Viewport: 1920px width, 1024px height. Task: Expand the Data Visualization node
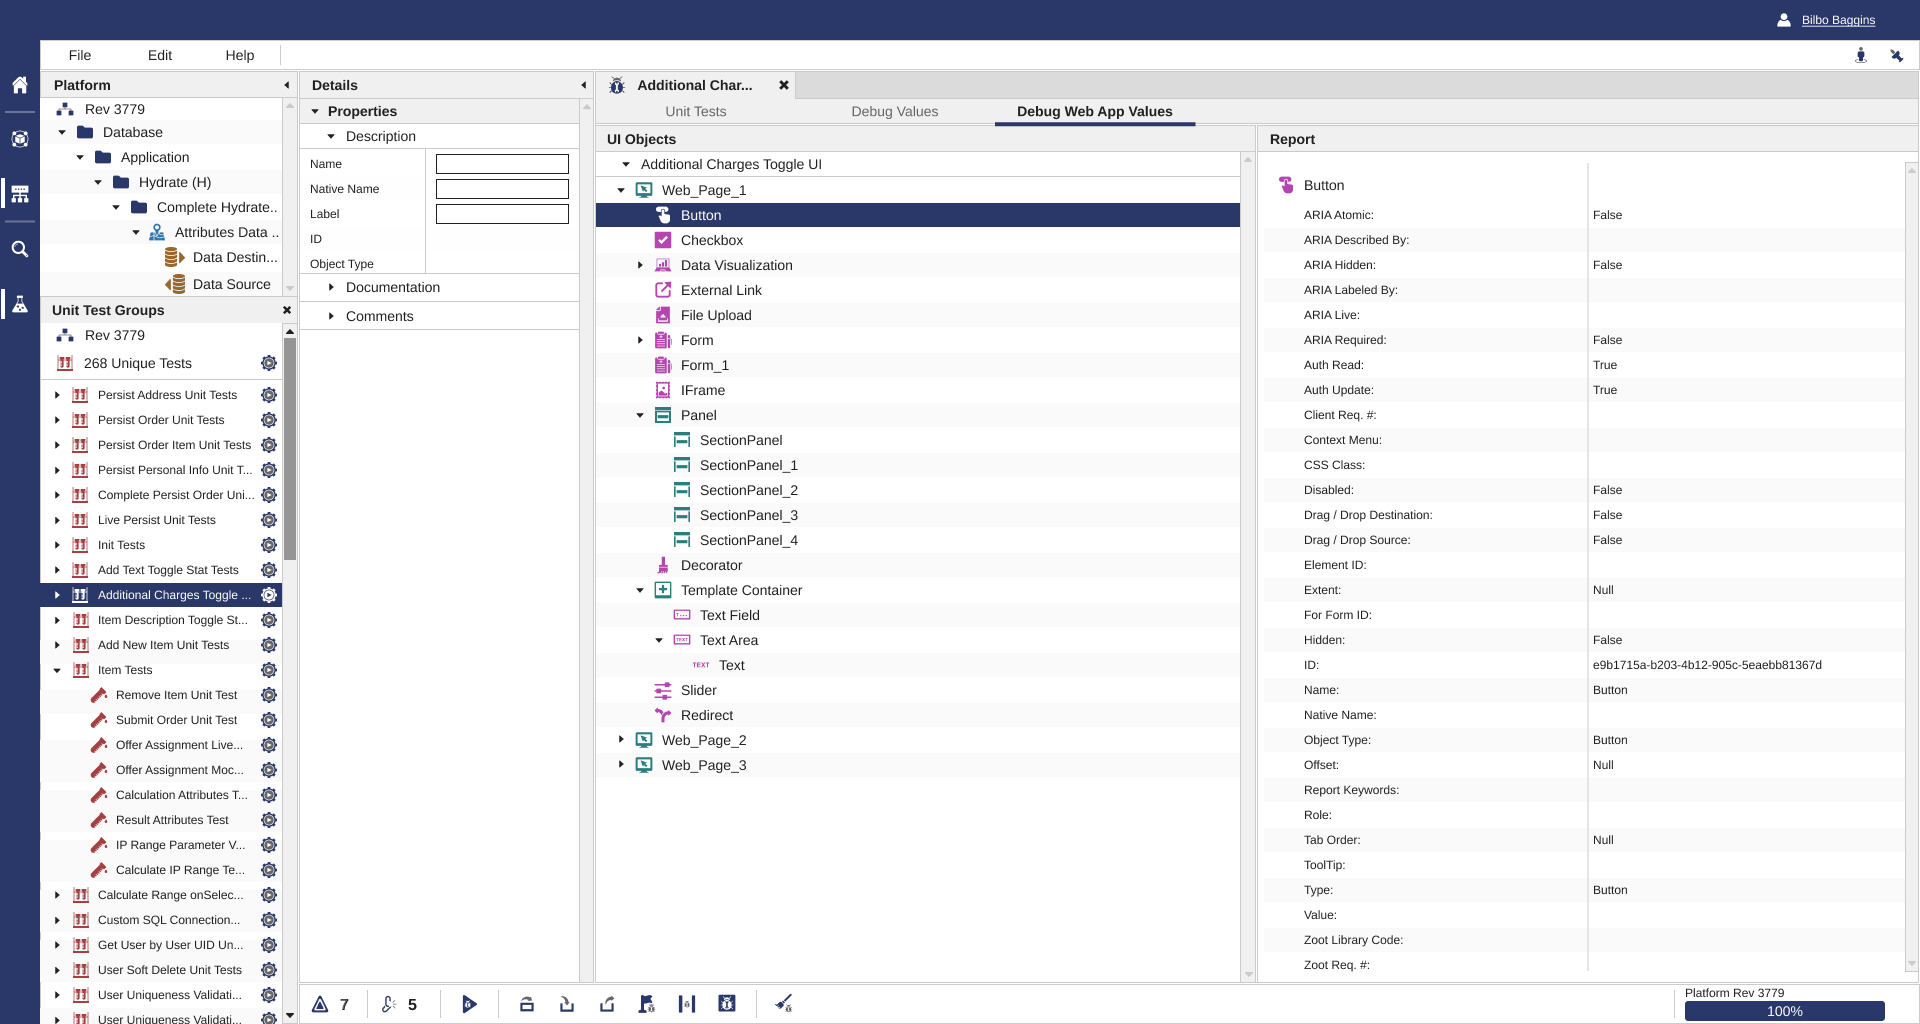640,265
